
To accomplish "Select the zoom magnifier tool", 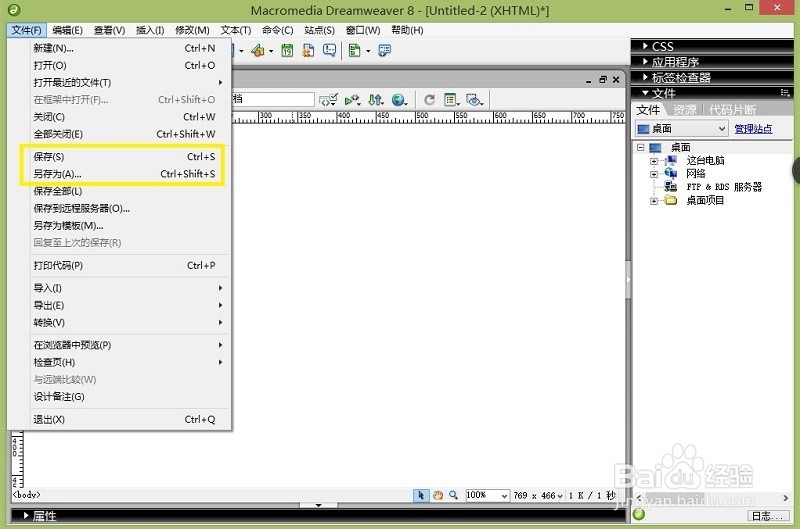I will [x=453, y=495].
